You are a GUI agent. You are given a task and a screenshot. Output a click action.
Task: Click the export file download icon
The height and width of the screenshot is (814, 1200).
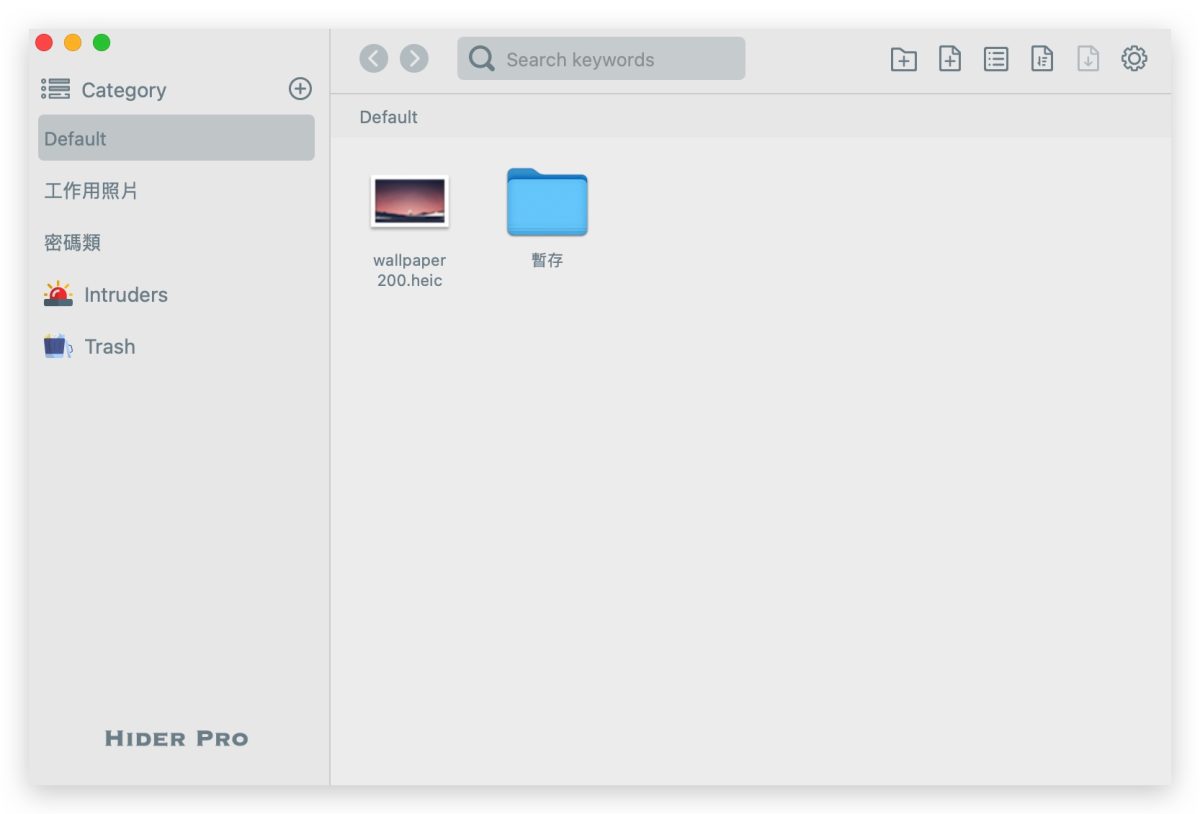(x=1088, y=60)
